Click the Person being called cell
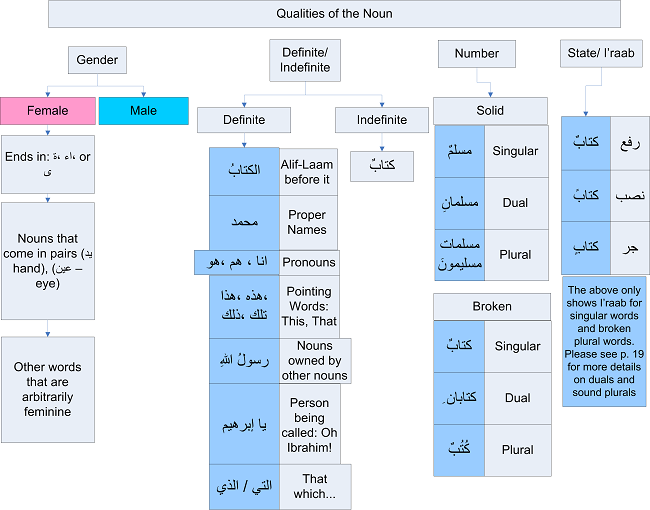The image size is (650, 510). tap(309, 424)
